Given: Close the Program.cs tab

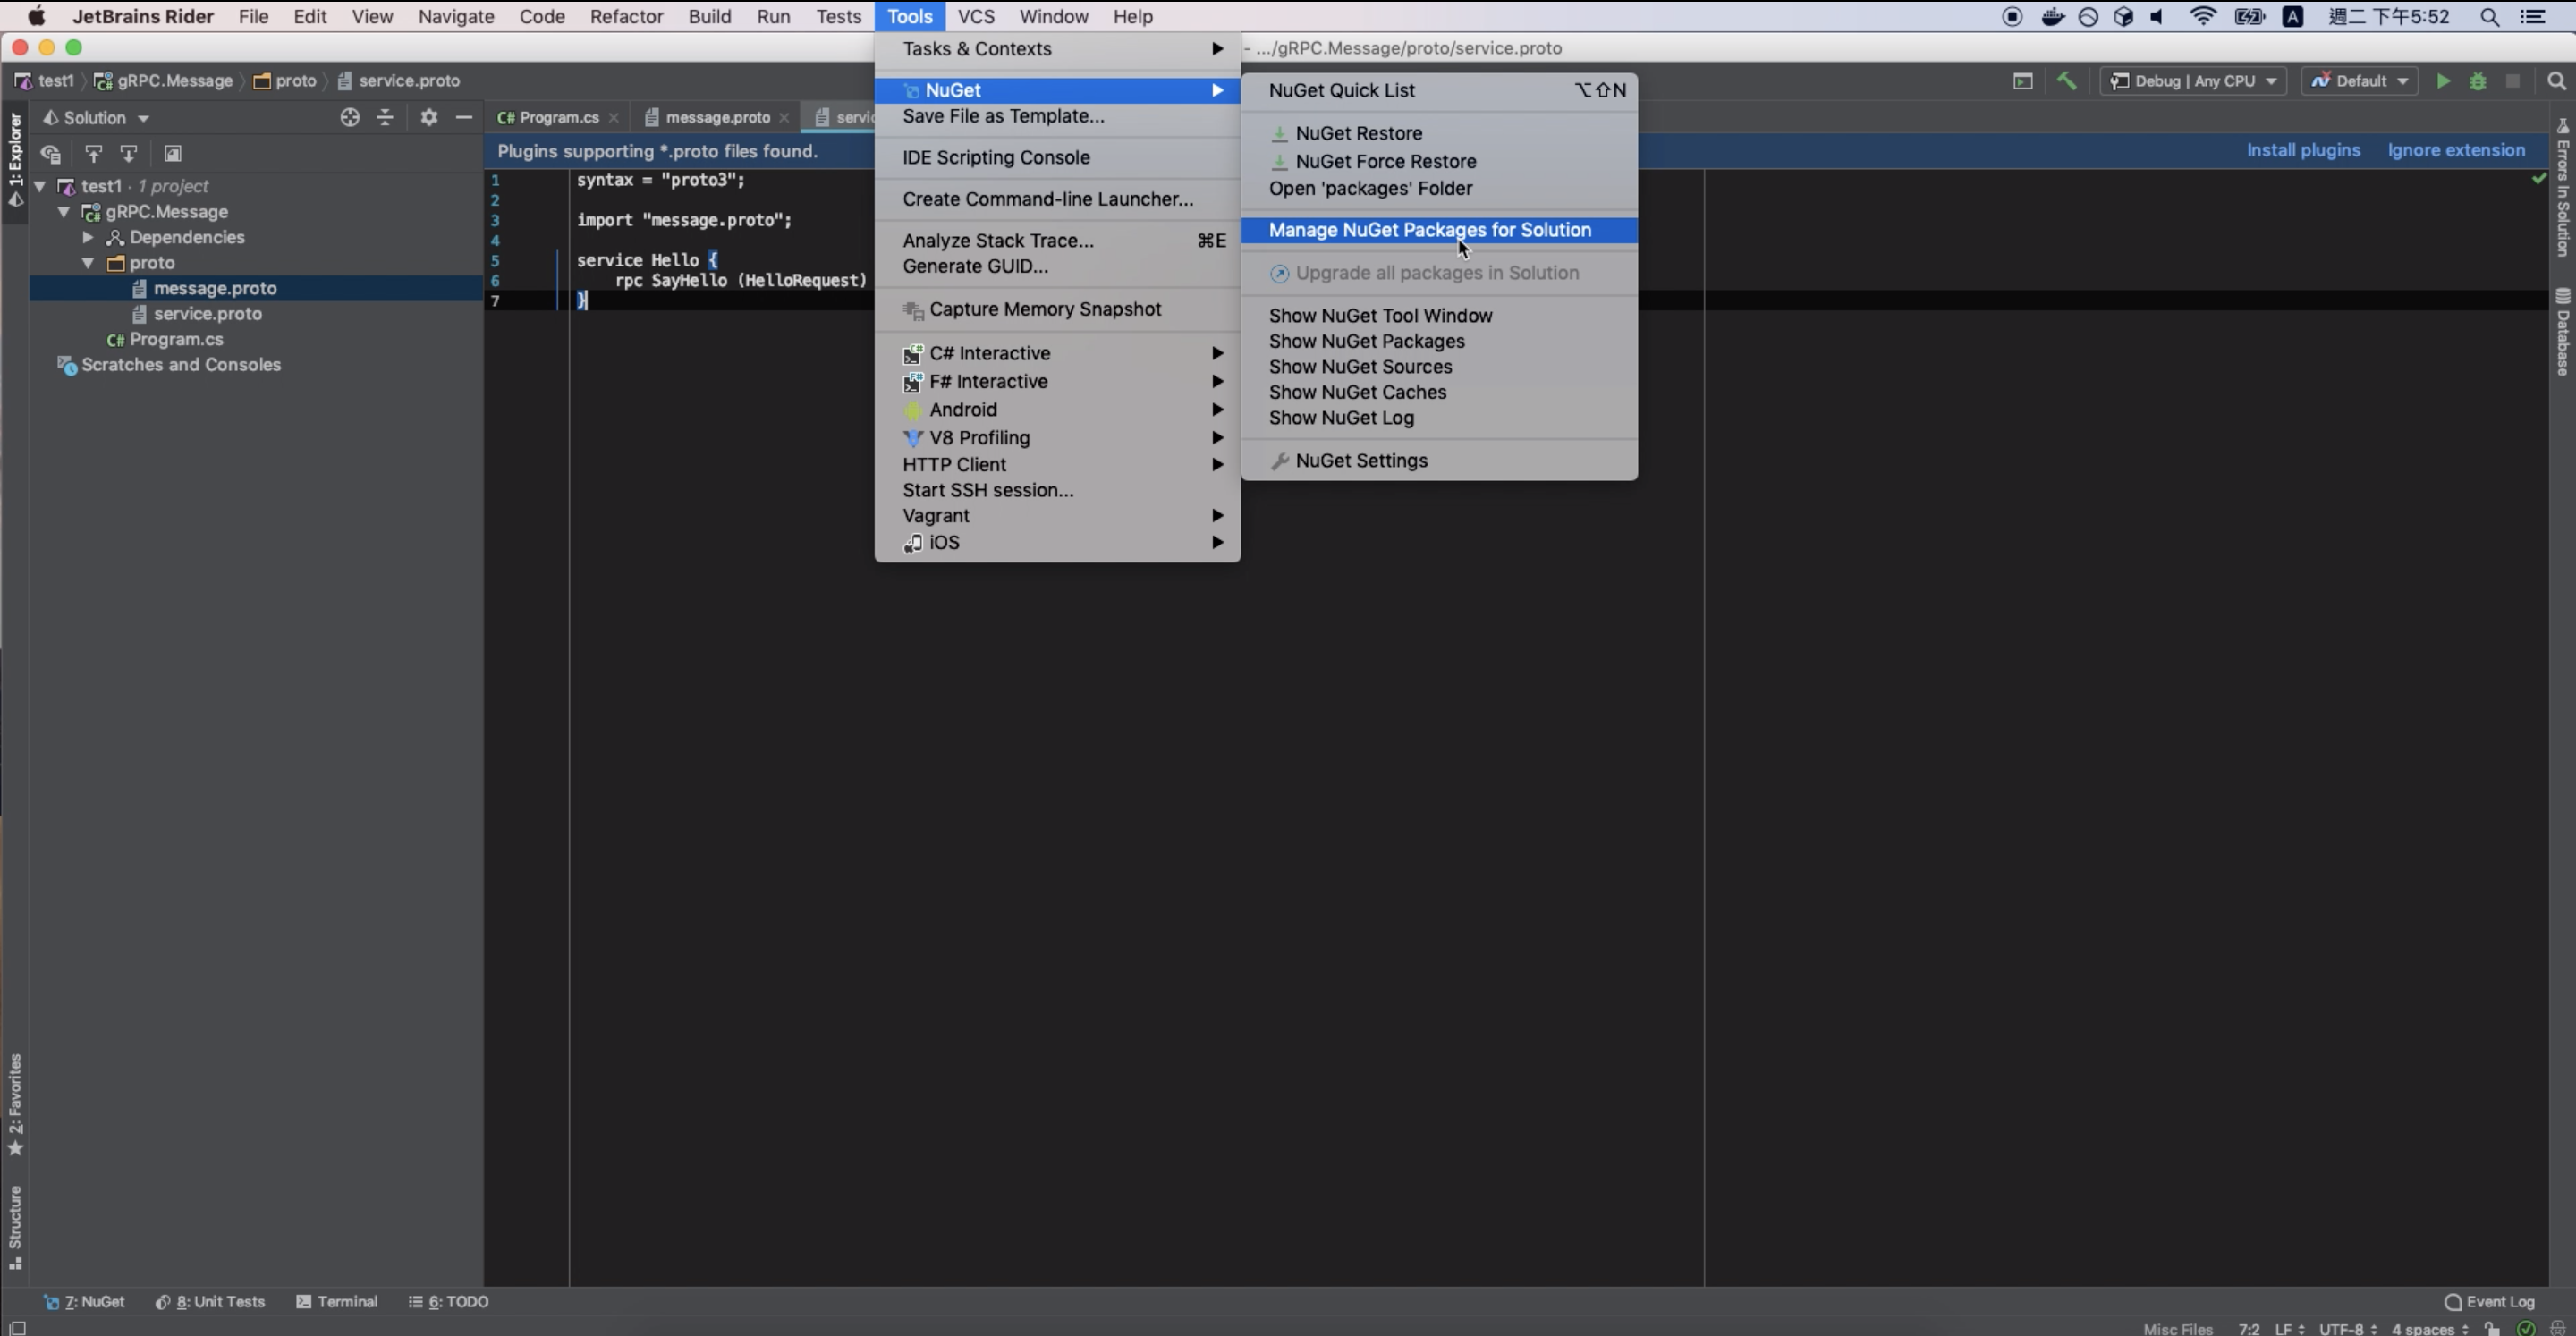Looking at the screenshot, I should (614, 118).
